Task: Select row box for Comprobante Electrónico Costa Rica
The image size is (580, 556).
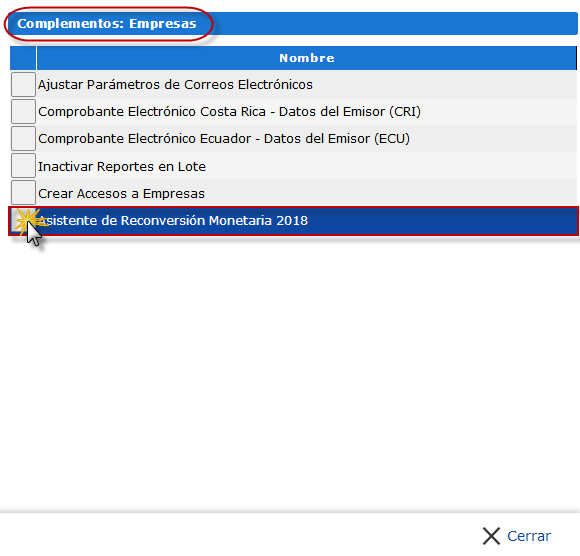Action: click(x=23, y=112)
